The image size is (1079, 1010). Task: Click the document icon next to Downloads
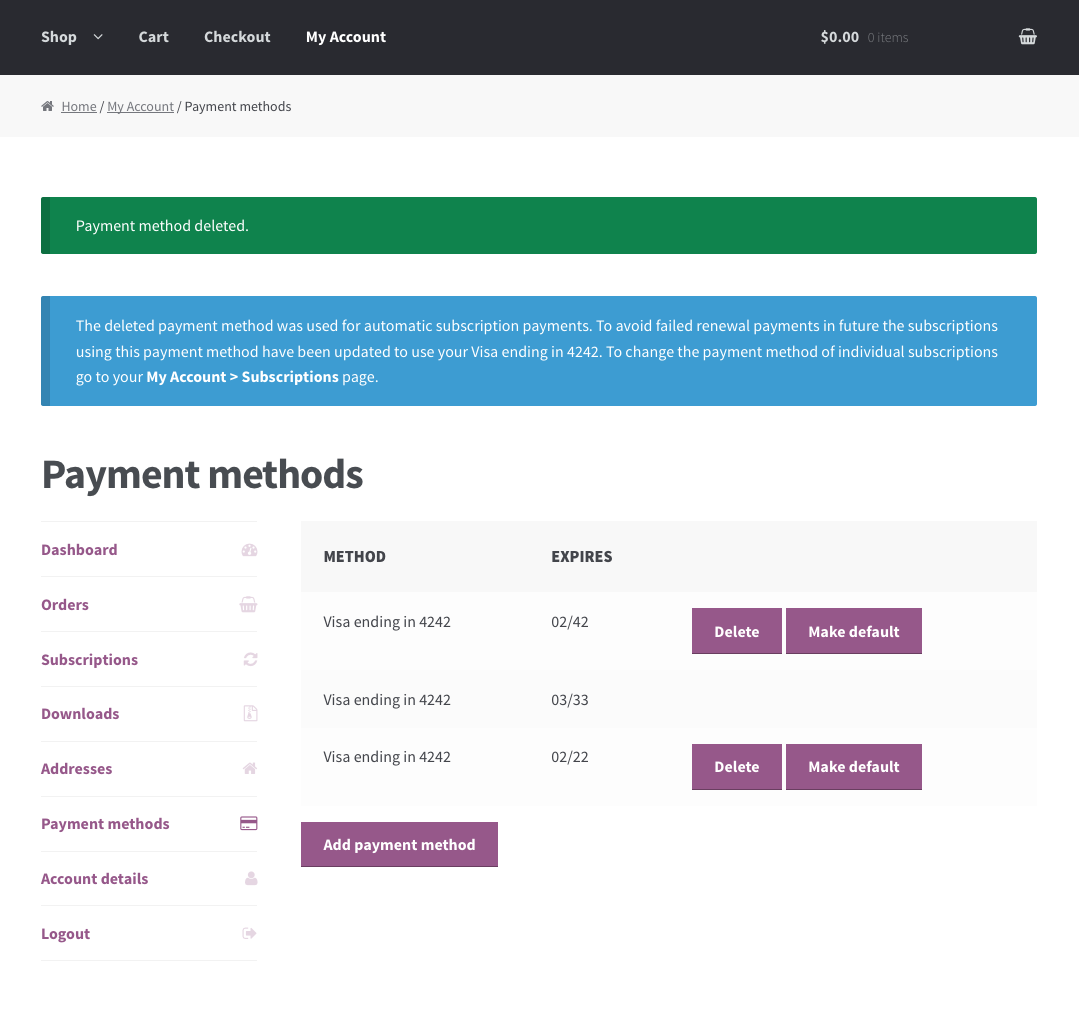248,713
